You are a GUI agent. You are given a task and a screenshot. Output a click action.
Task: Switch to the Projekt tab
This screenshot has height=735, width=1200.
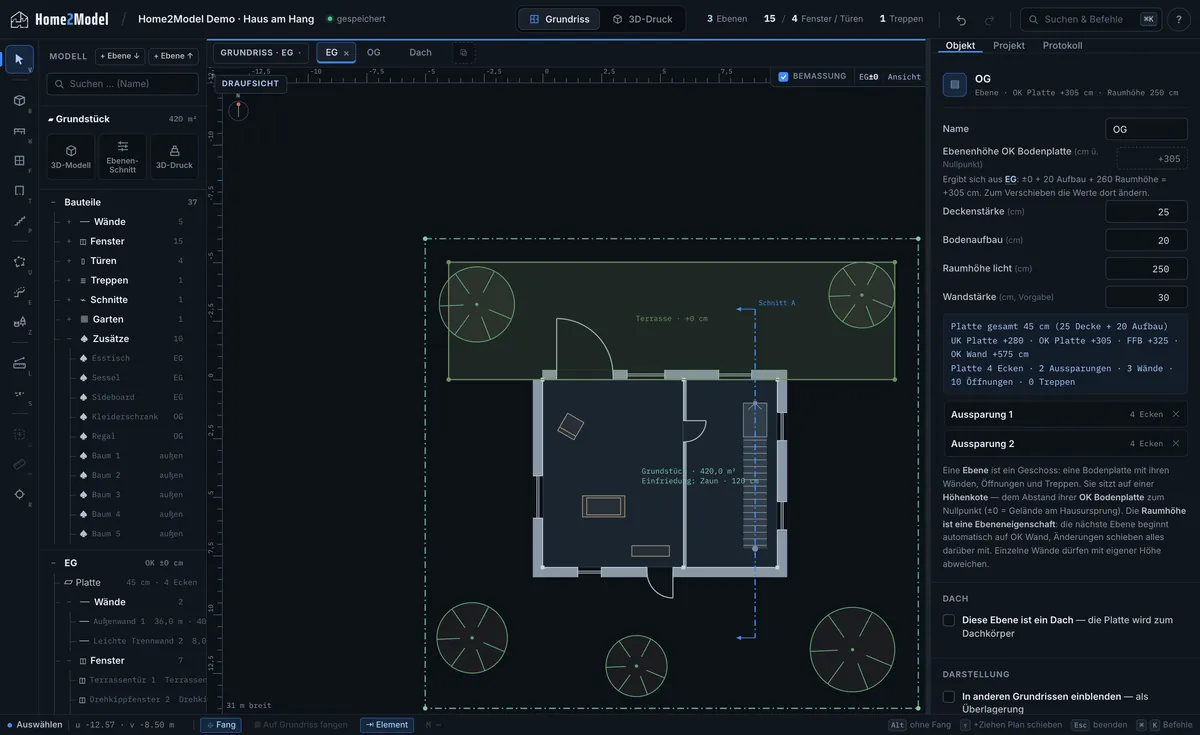click(x=1009, y=46)
